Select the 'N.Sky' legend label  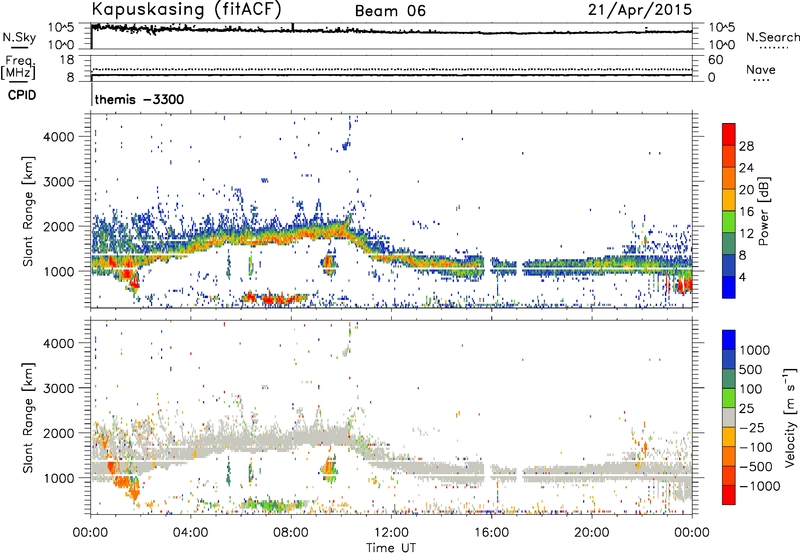(19, 37)
